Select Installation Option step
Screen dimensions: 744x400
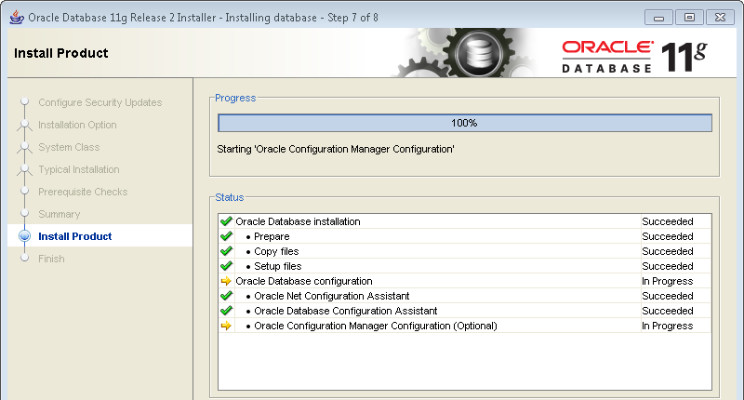pos(77,125)
